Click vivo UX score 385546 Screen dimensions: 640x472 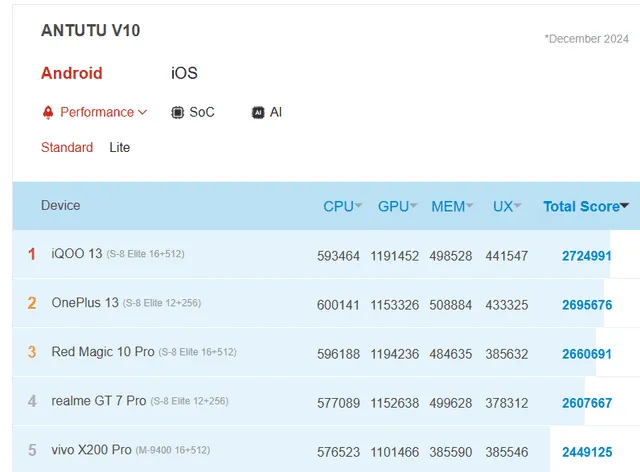point(507,452)
